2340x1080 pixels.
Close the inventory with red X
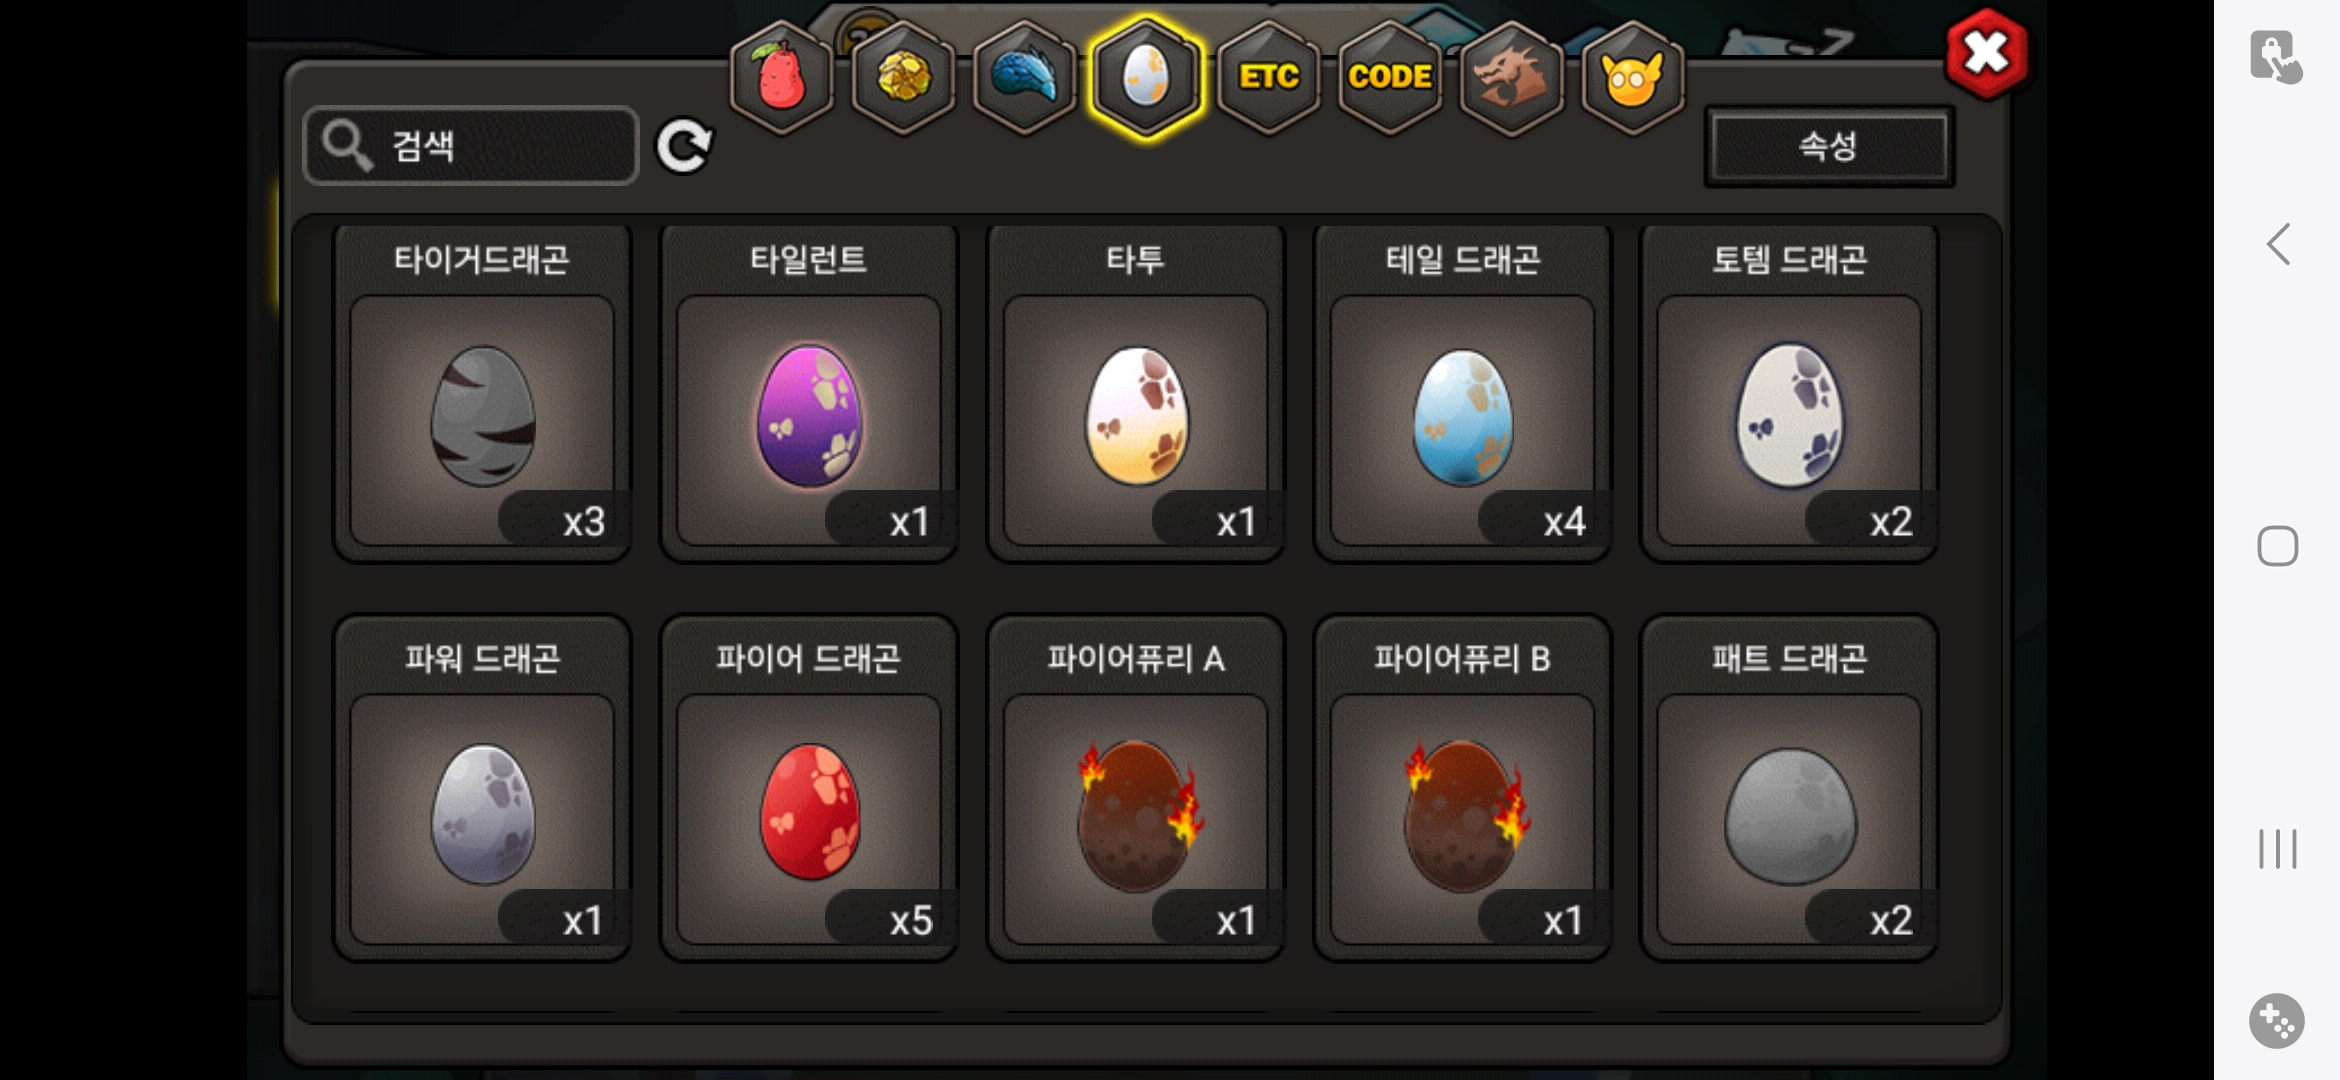1987,54
